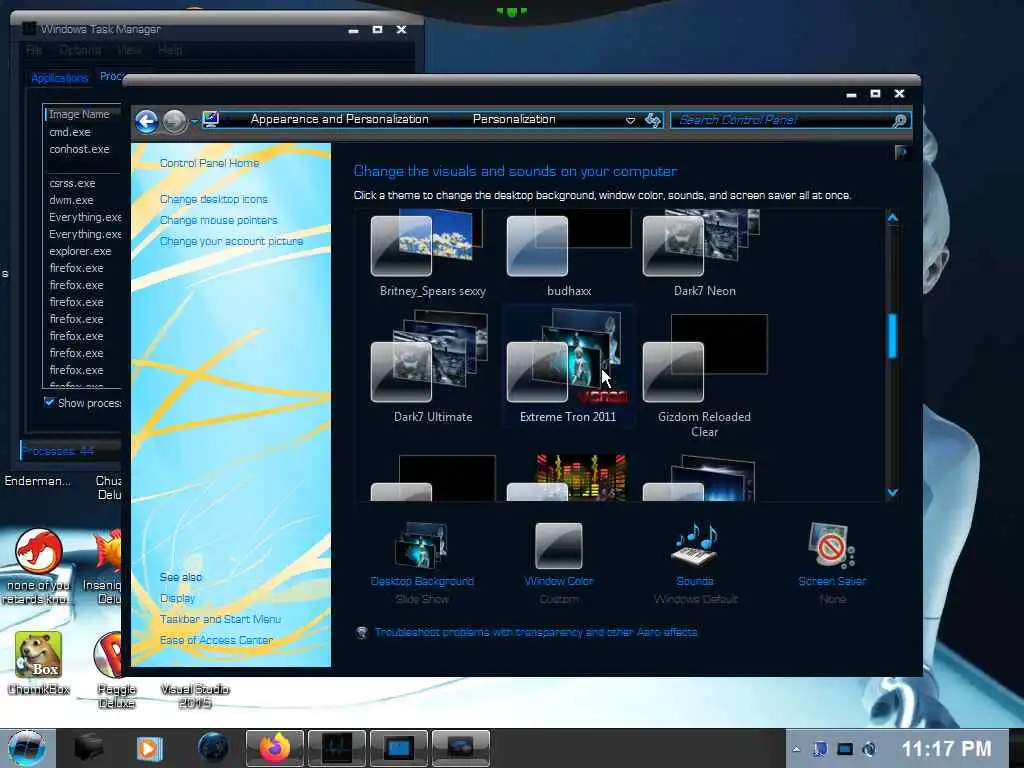1024x768 pixels.
Task: Click Troubleshoot problems with transparency link
Action: click(536, 632)
